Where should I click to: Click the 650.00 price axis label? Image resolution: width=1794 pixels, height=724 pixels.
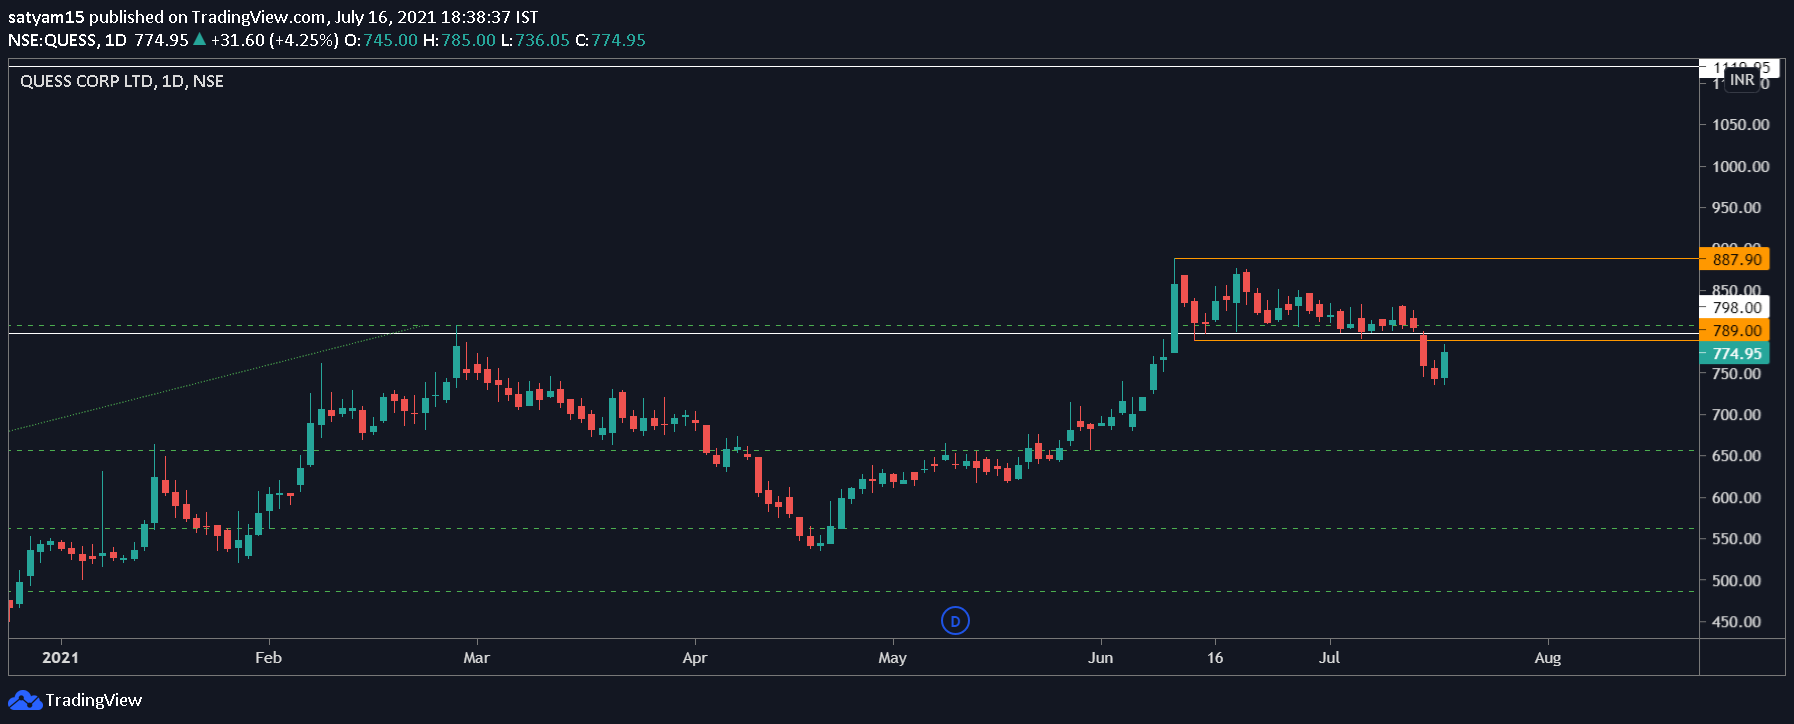pos(1737,455)
